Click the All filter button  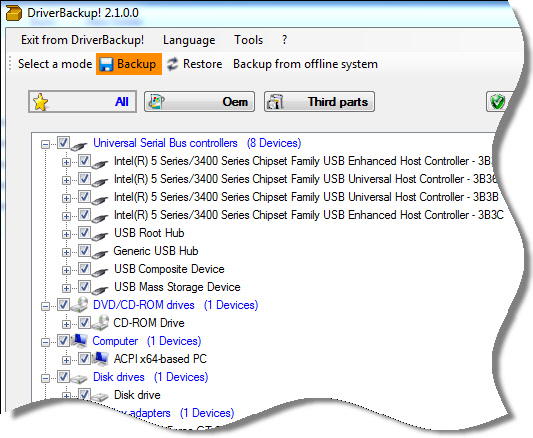83,102
